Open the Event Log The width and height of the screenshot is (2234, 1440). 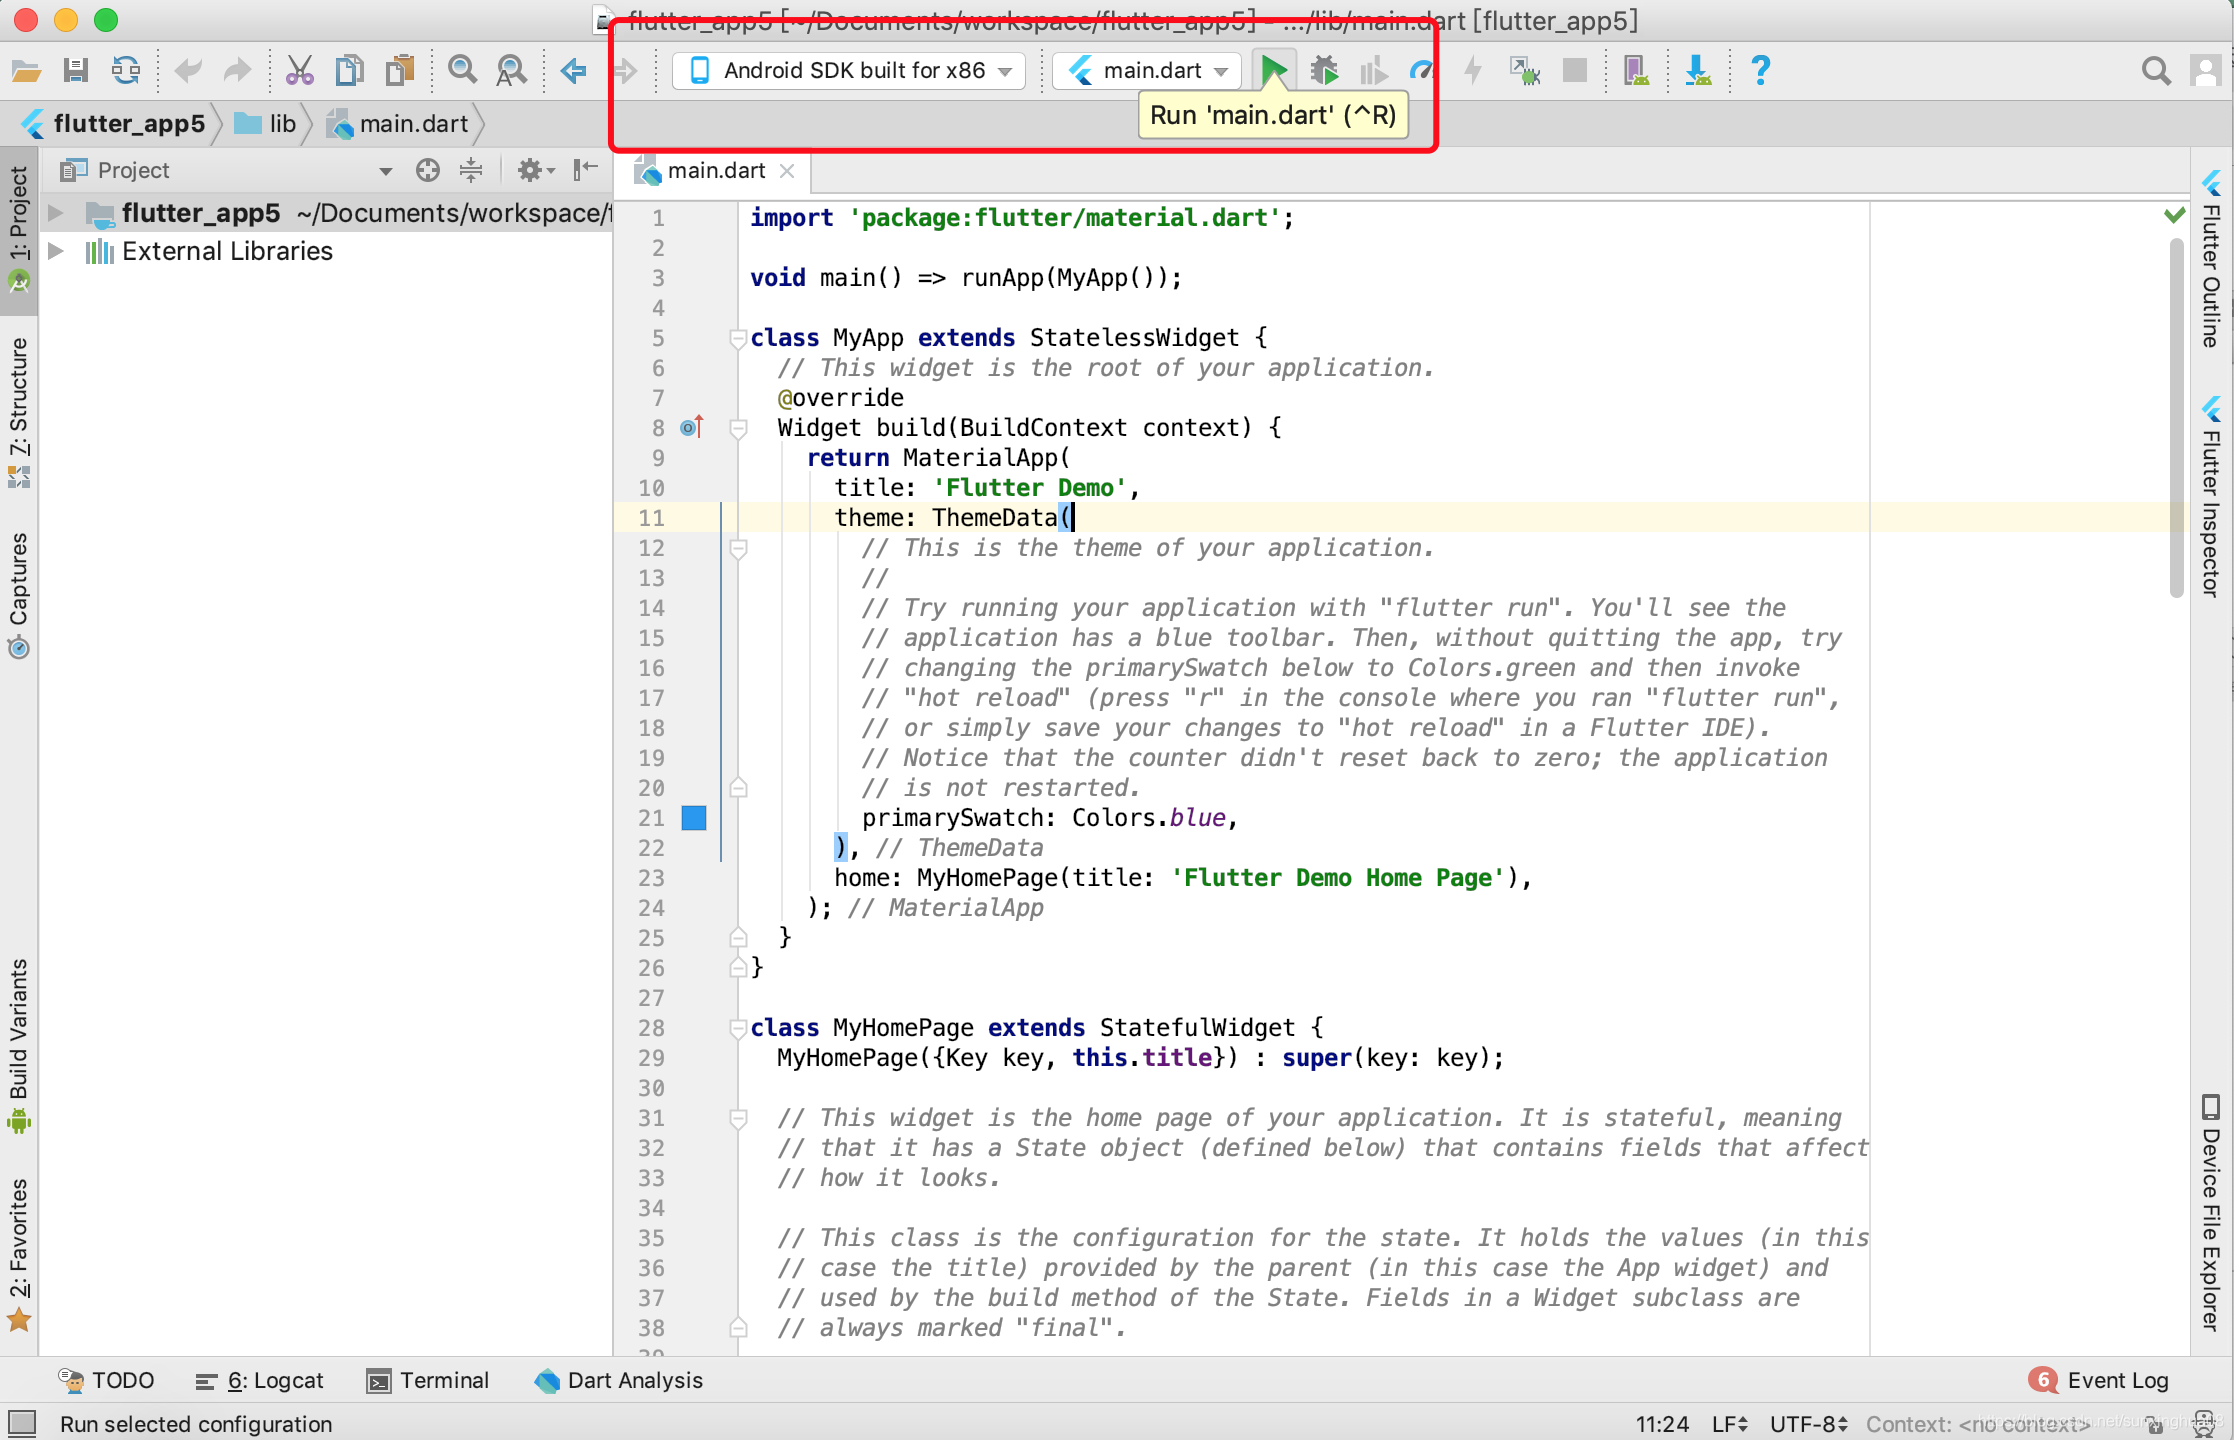2098,1380
